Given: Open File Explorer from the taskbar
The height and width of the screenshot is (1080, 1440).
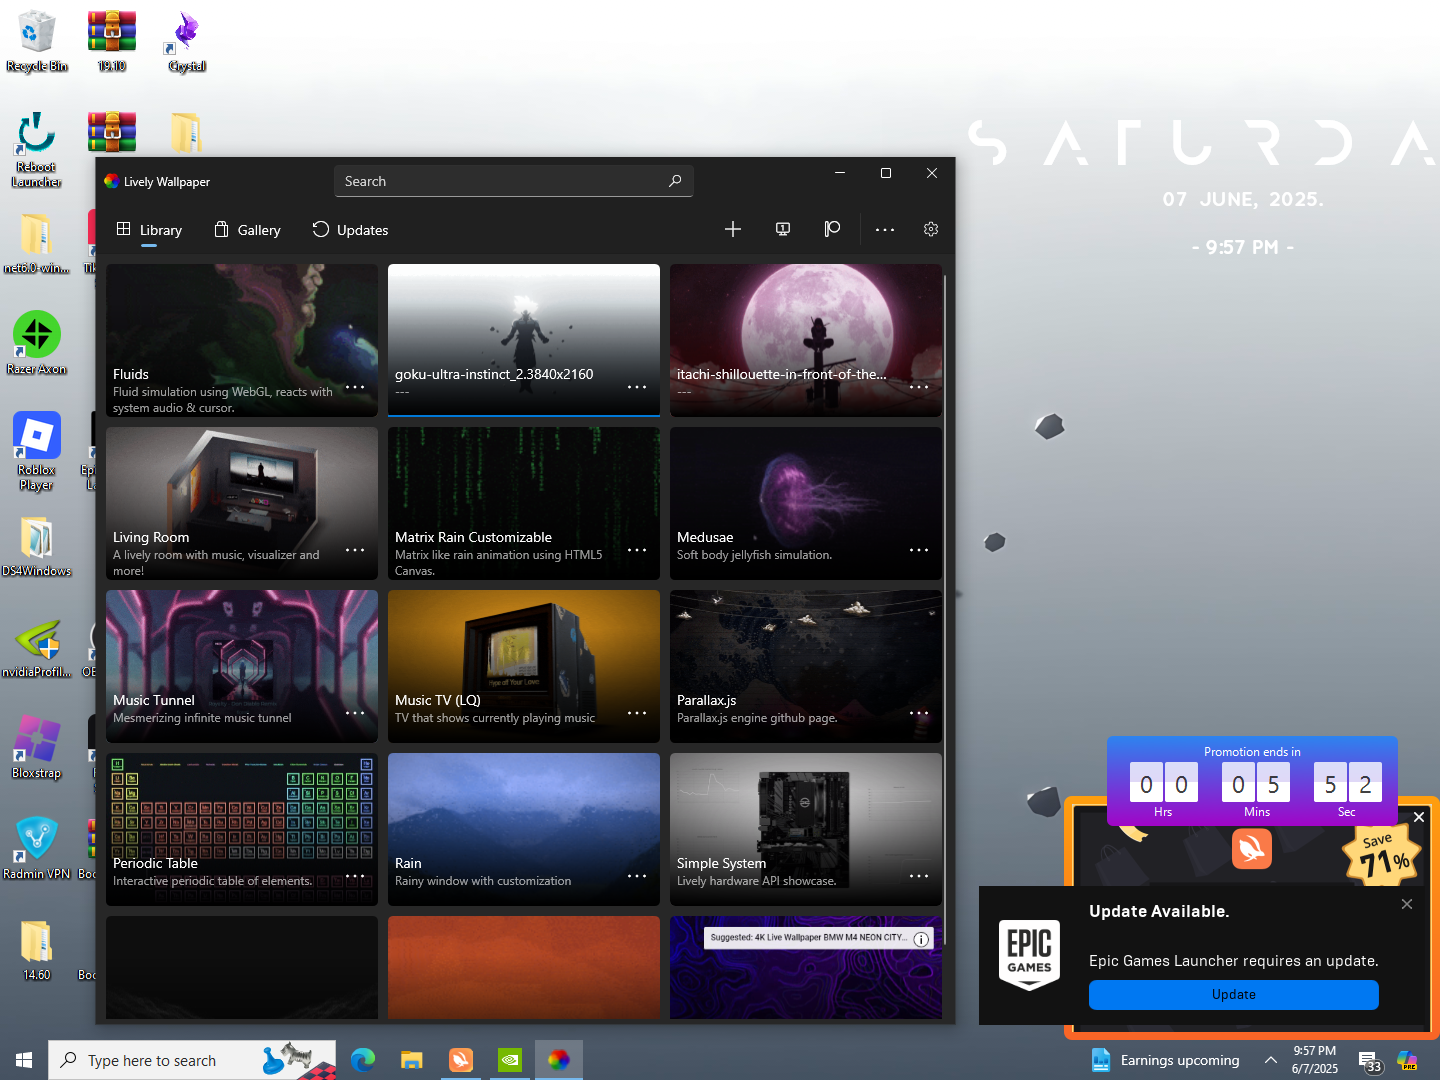Looking at the screenshot, I should click(412, 1060).
